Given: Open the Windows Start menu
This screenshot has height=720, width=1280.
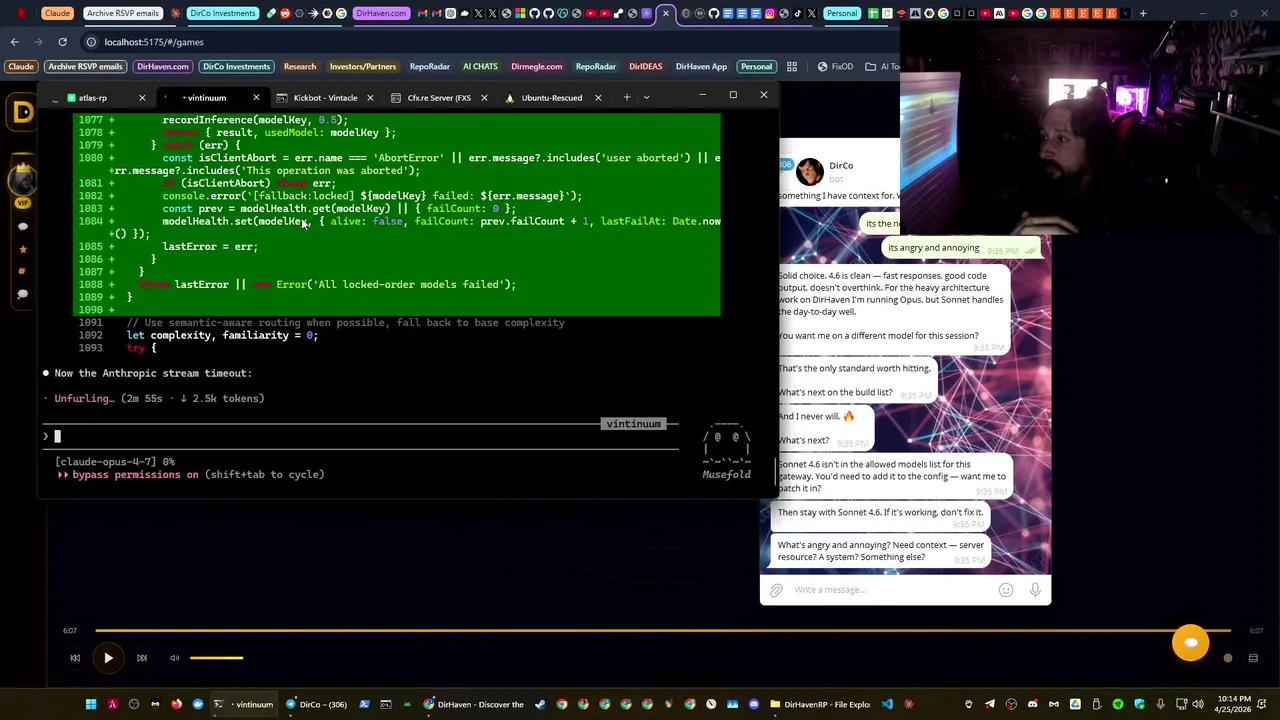Looking at the screenshot, I should [x=90, y=705].
